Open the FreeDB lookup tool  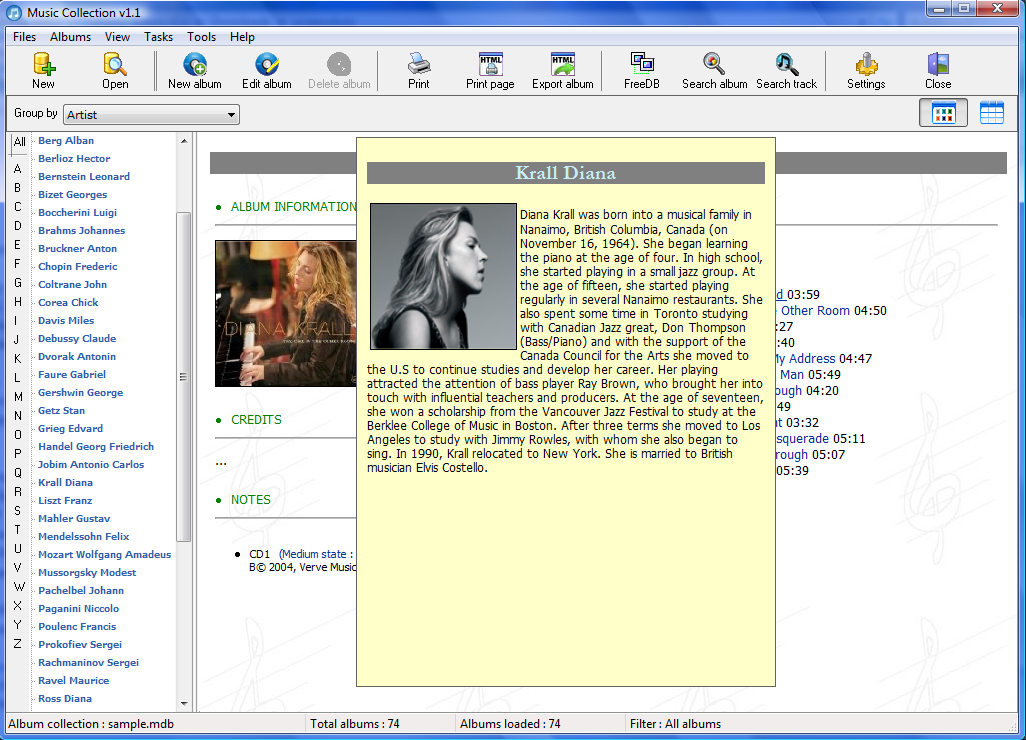point(641,71)
